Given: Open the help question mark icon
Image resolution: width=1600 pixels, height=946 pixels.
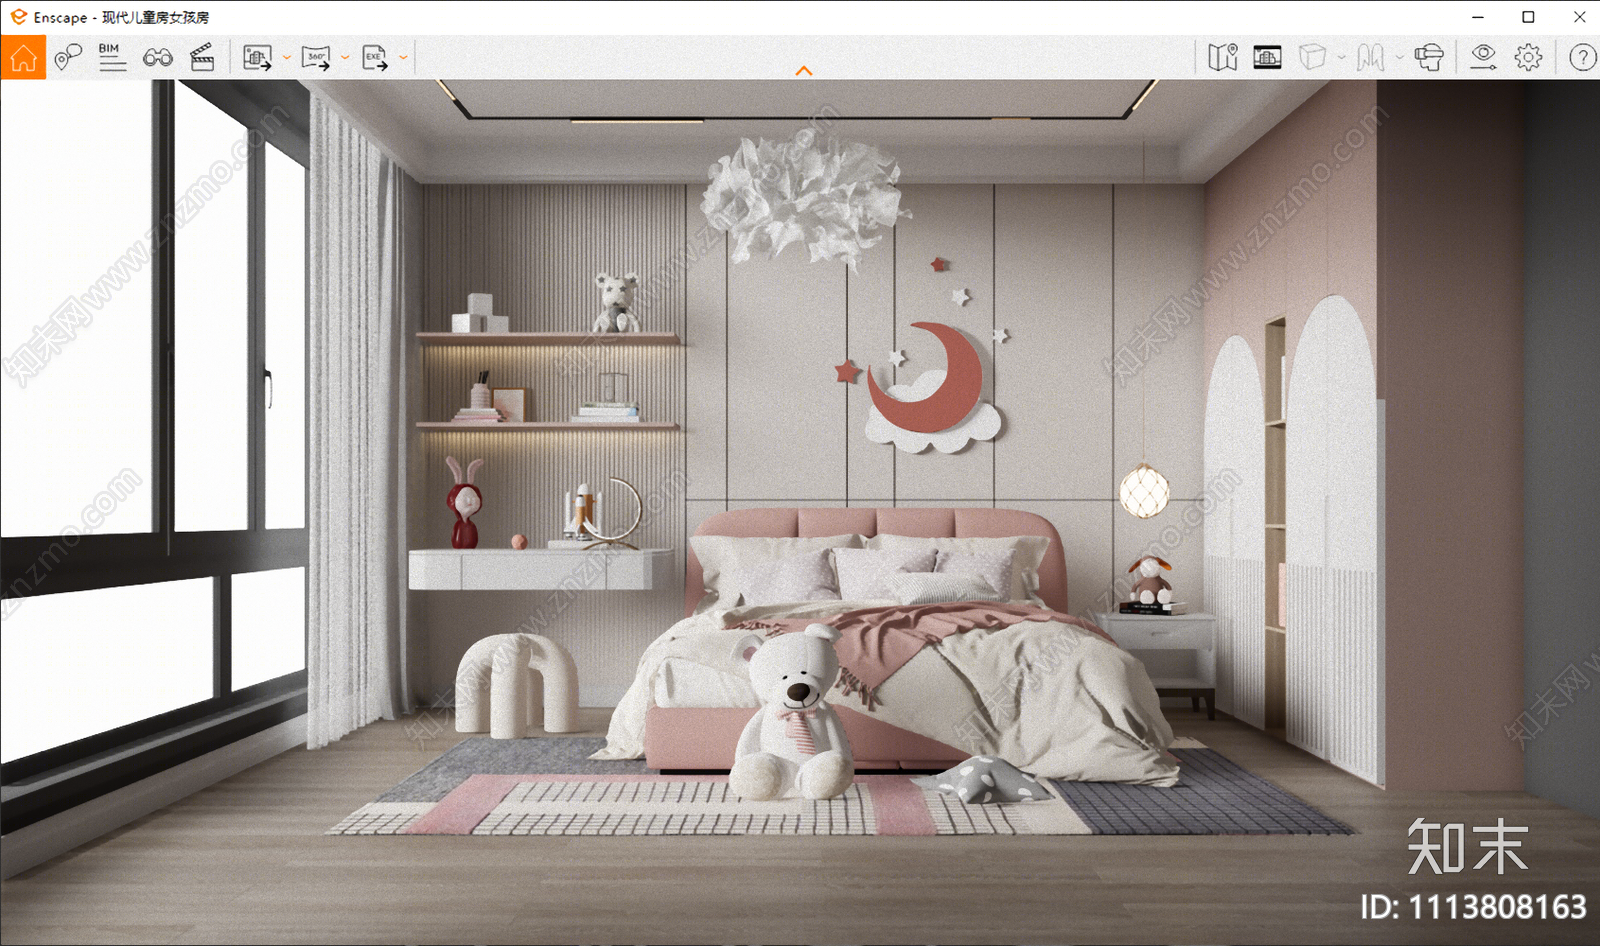Looking at the screenshot, I should click(1582, 57).
